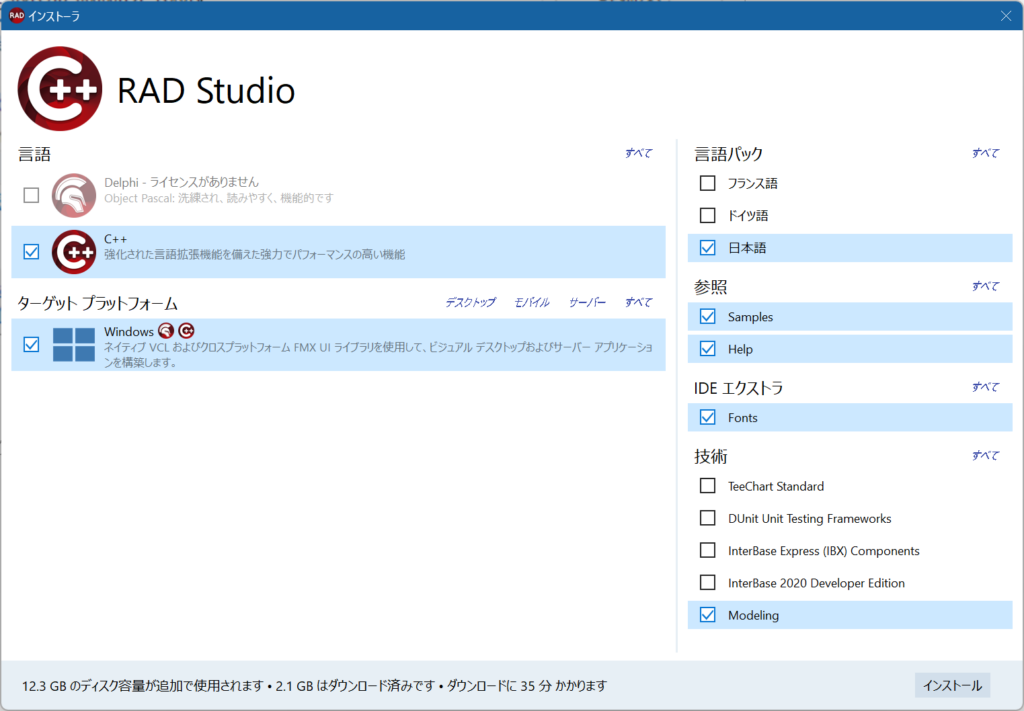Filter platforms by モバイル
Image resolution: width=1024 pixels, height=711 pixels.
(x=531, y=302)
